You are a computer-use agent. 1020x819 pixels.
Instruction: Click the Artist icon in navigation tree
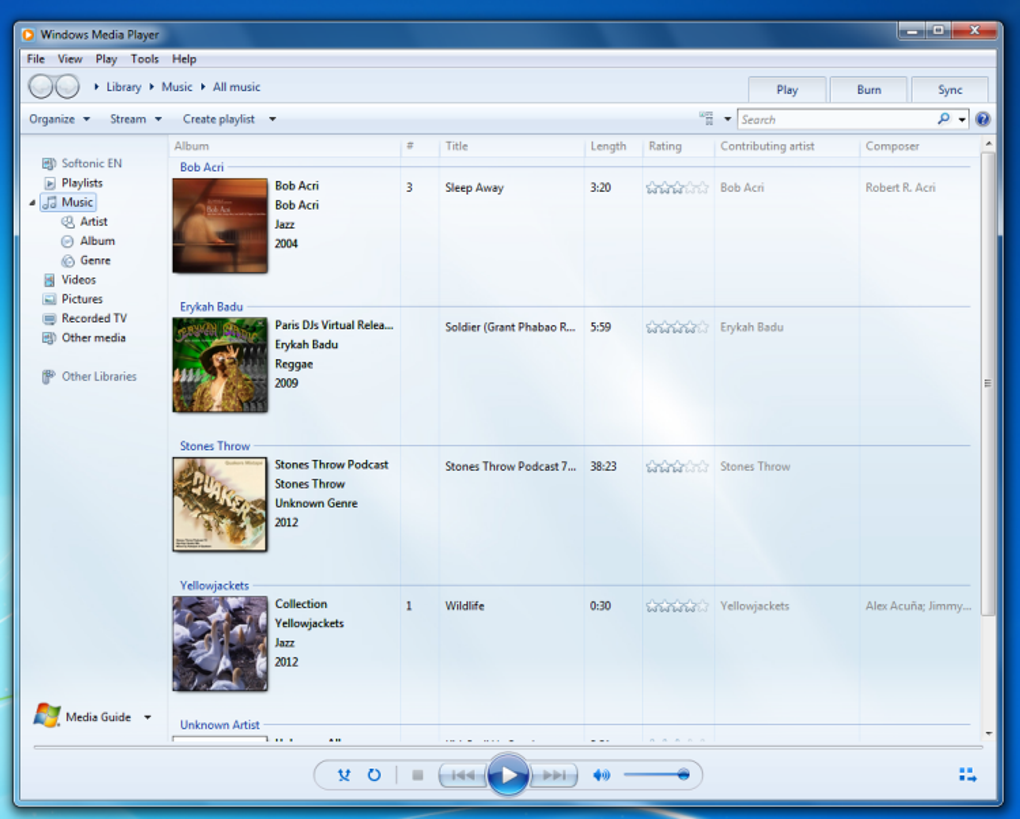coord(68,222)
